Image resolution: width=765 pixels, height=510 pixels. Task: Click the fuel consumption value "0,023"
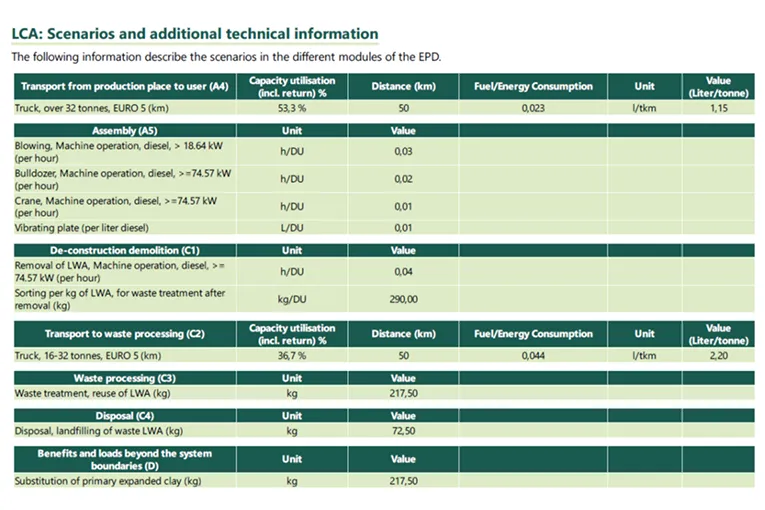[x=533, y=108]
